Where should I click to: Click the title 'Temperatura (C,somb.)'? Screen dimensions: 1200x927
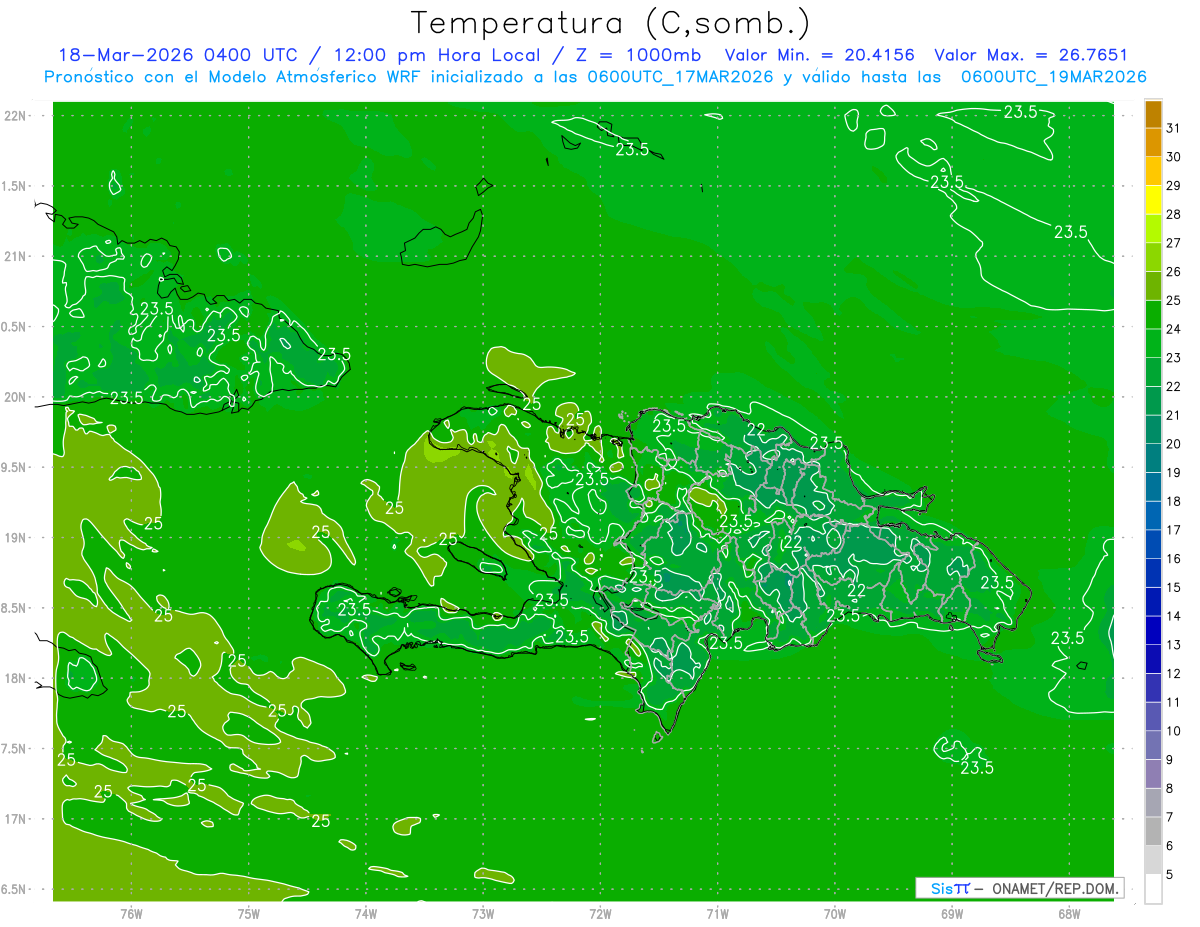(x=611, y=23)
